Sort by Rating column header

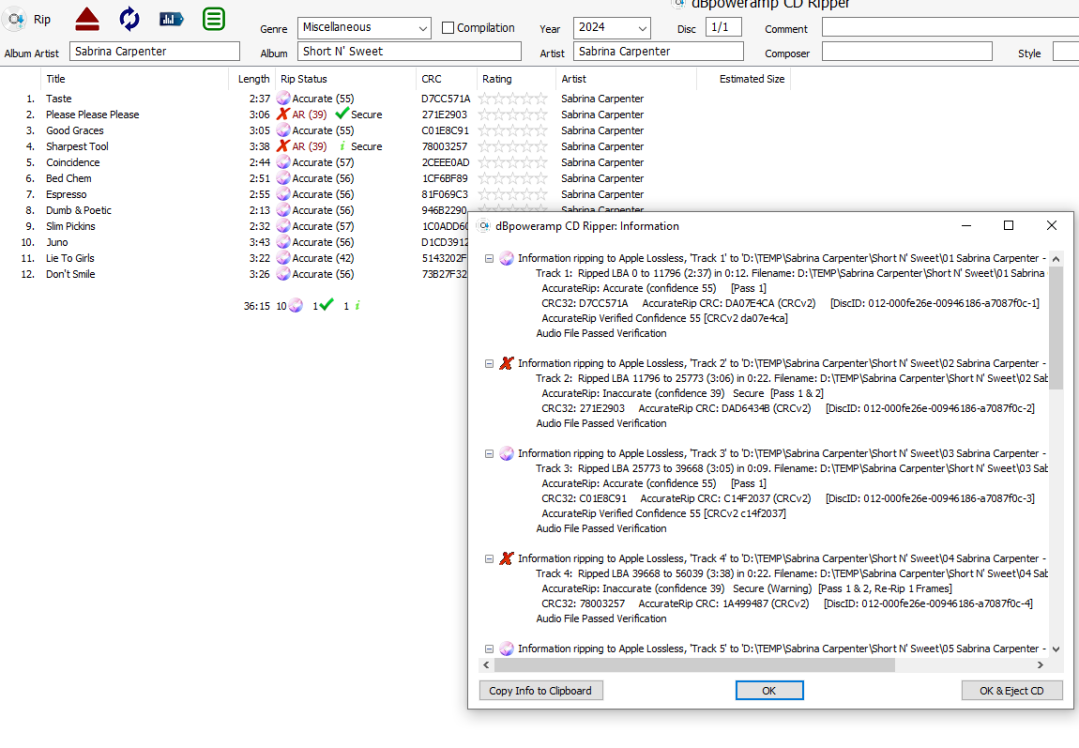tap(516, 79)
